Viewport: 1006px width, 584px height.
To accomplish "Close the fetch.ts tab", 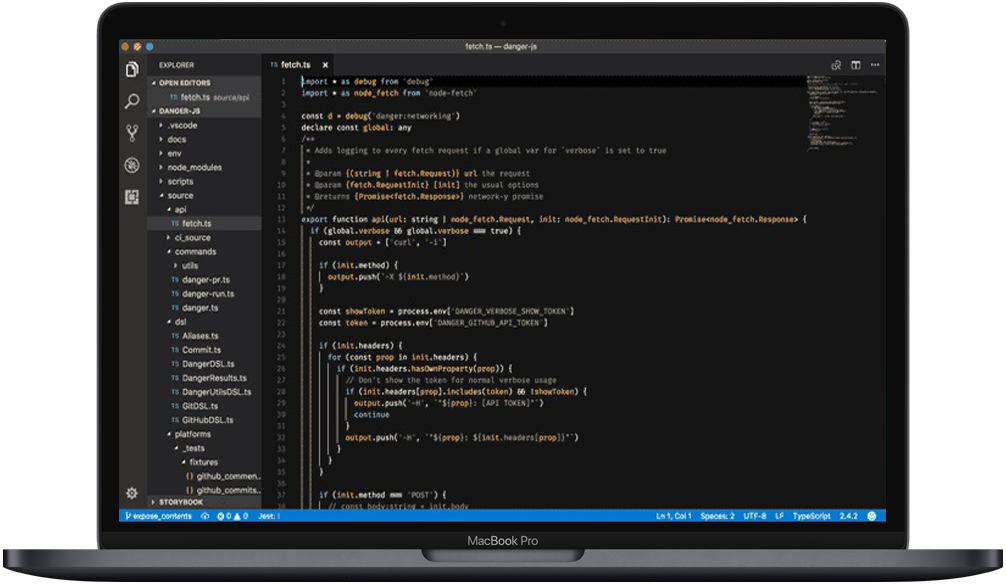I will (x=326, y=65).
